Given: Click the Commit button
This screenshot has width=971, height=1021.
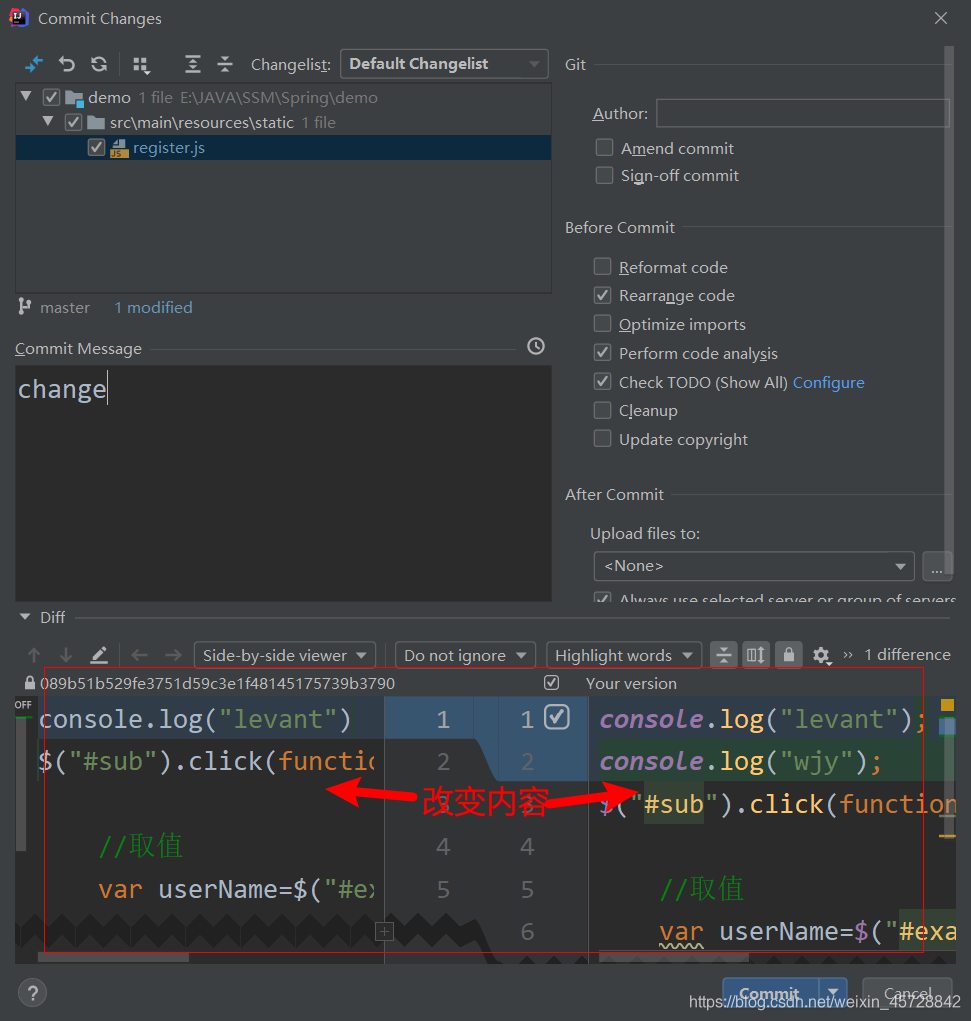Looking at the screenshot, I should click(x=770, y=992).
